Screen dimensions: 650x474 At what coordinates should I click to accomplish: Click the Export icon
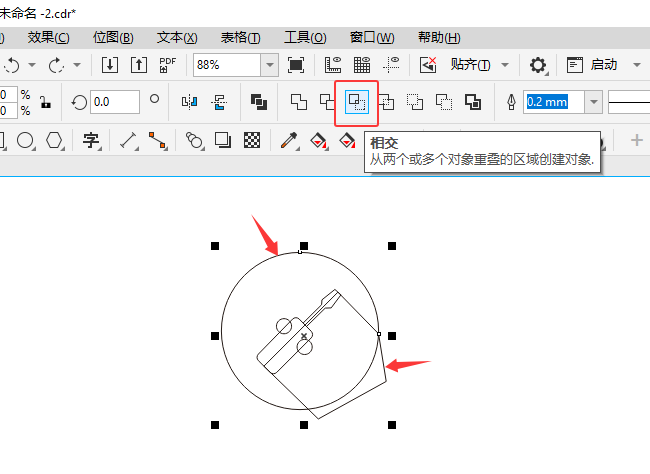click(139, 65)
